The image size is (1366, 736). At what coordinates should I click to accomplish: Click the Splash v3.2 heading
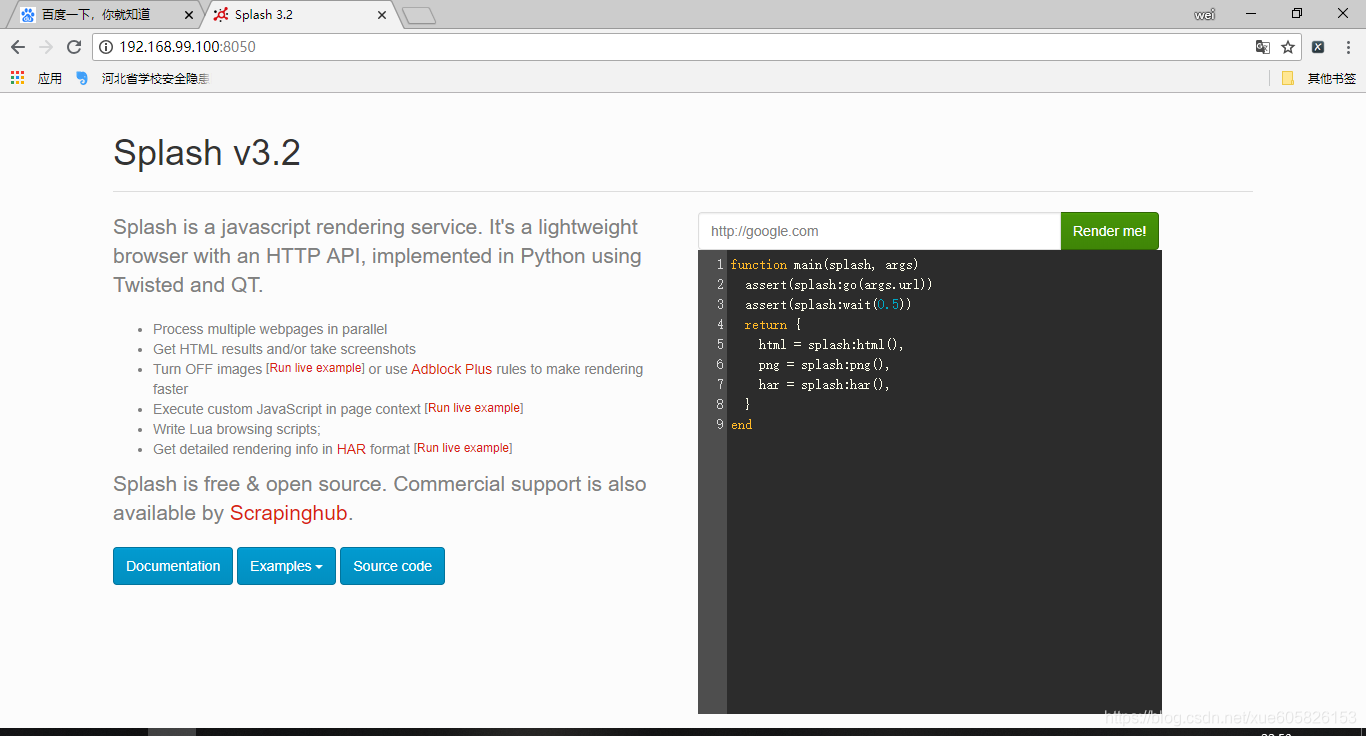coord(207,153)
